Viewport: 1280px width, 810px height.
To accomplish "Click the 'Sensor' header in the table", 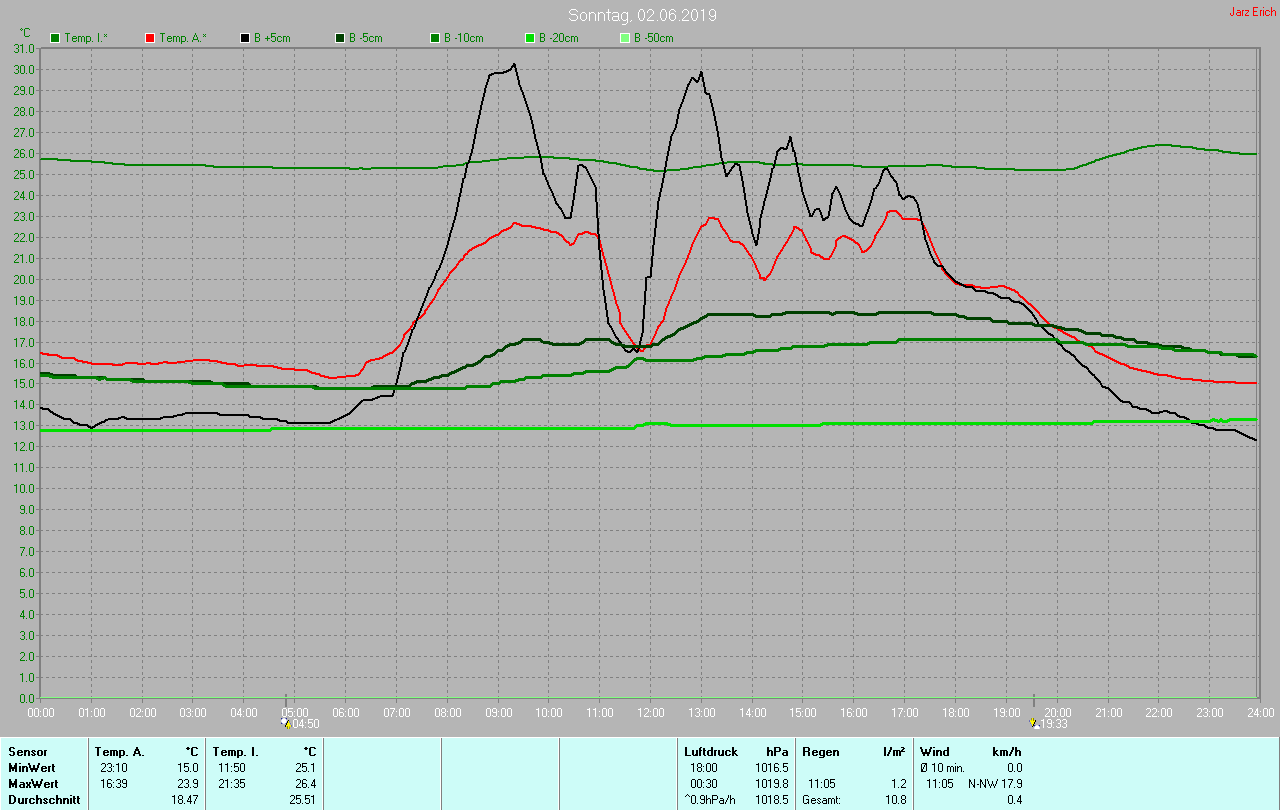I will (x=27, y=751).
